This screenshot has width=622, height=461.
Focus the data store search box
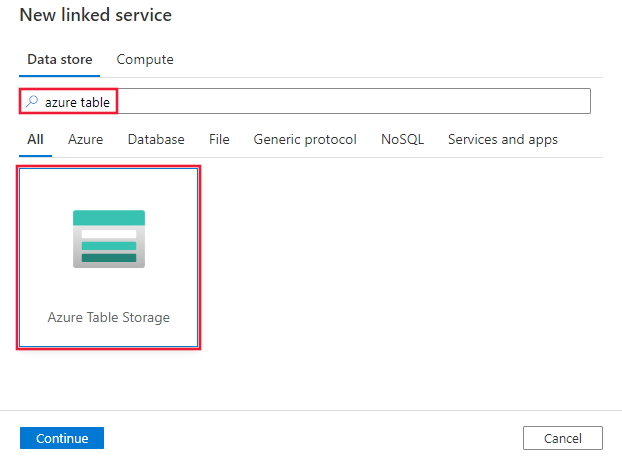pos(340,101)
